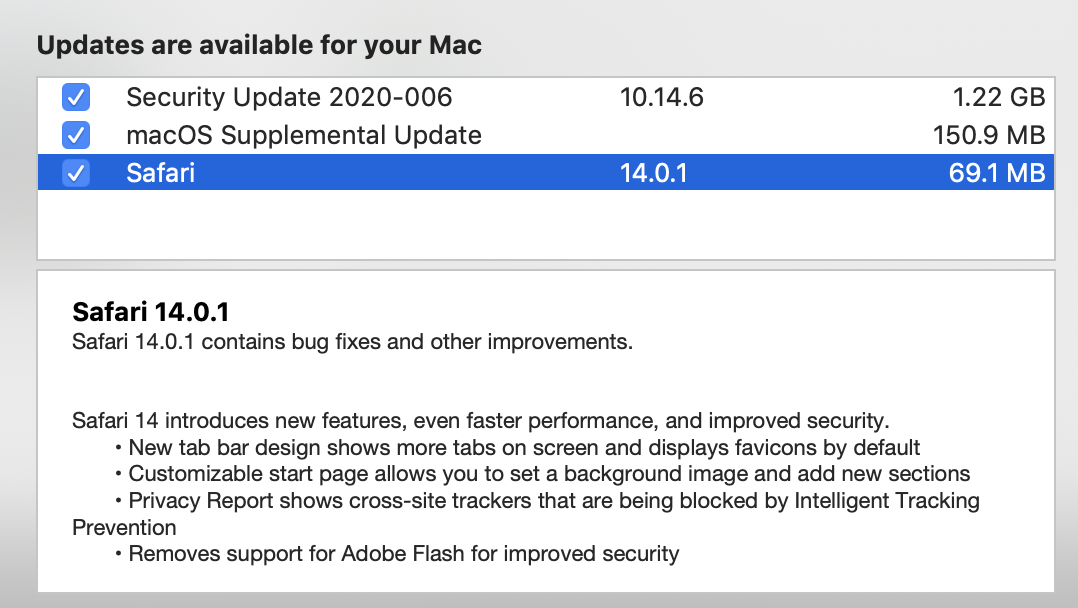Highlight the macOS Supplemental Update name

pyautogui.click(x=304, y=135)
